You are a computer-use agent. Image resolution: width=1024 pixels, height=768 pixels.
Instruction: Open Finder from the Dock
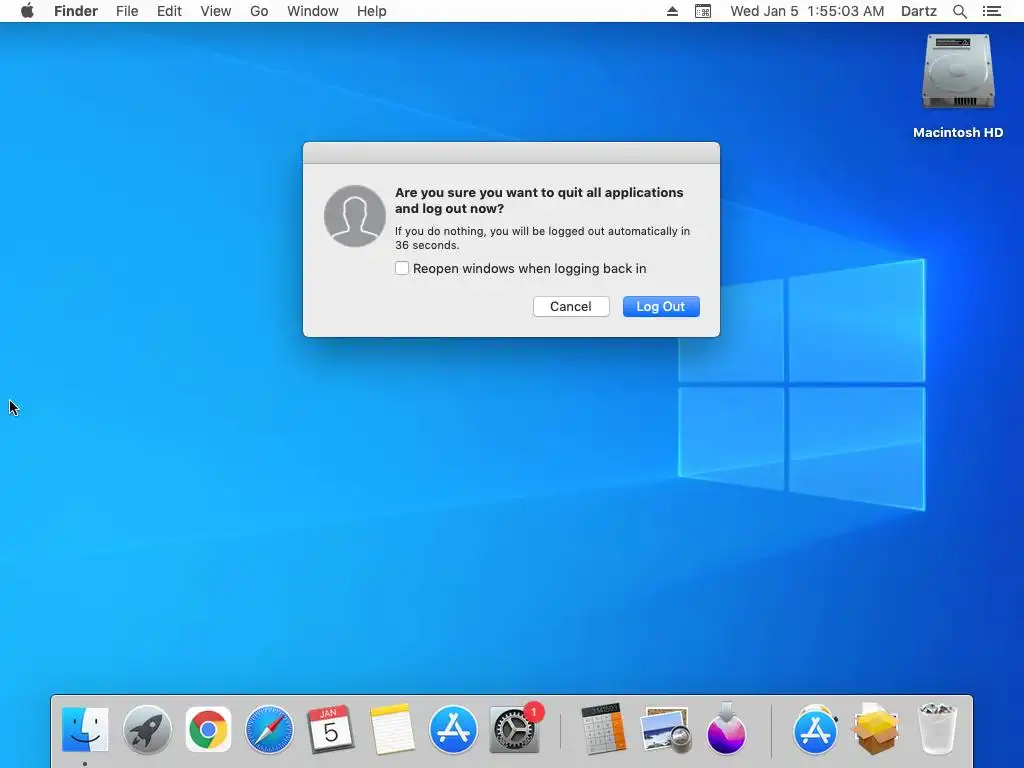(x=85, y=729)
